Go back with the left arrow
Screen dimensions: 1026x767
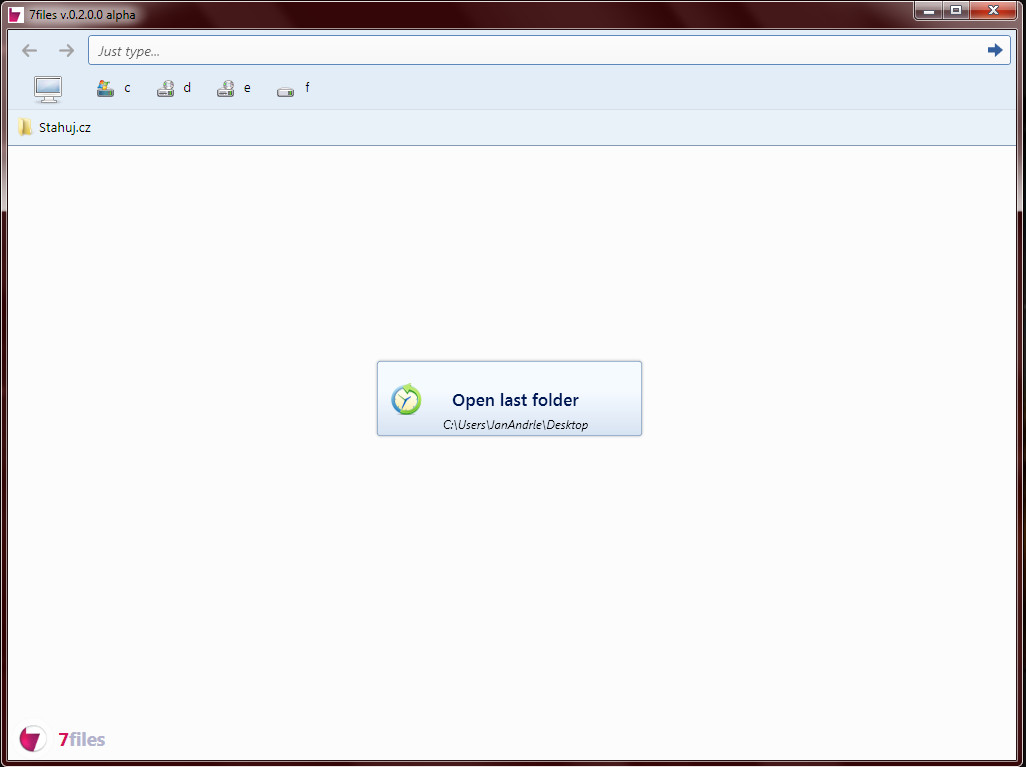tap(29, 50)
